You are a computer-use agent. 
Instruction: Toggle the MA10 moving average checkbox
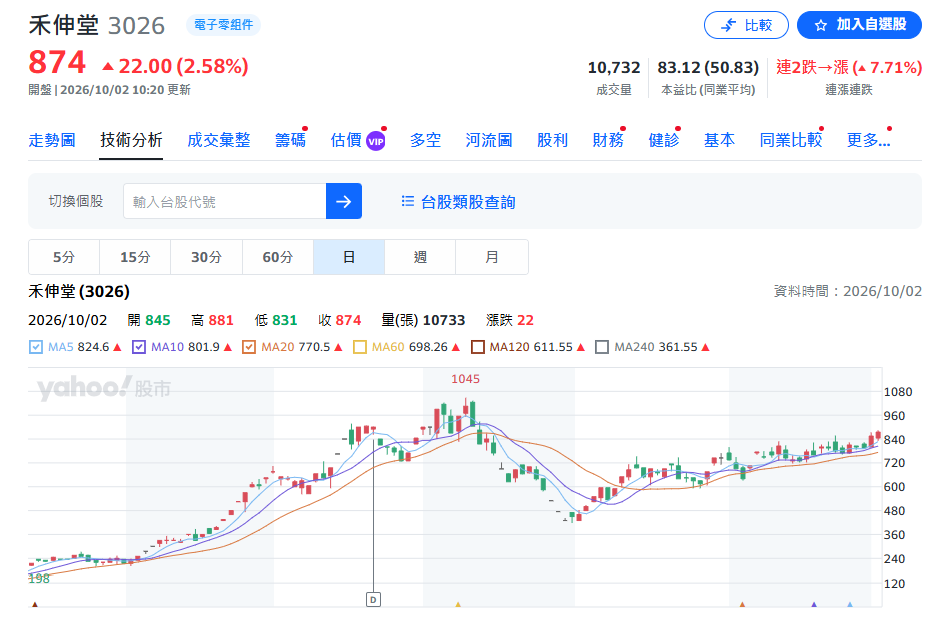click(x=138, y=347)
